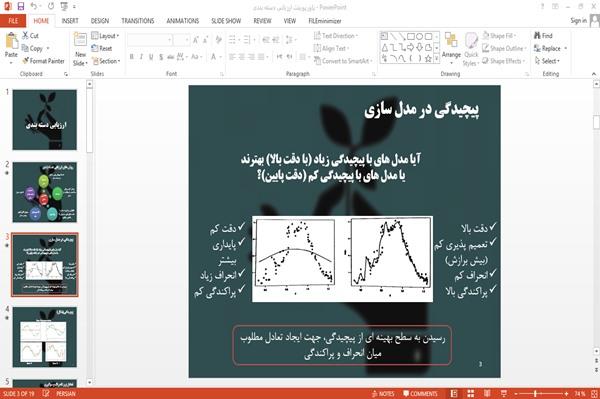Toggle text Shadow formatting
Screen dimensions: 600x399
tap(161, 57)
